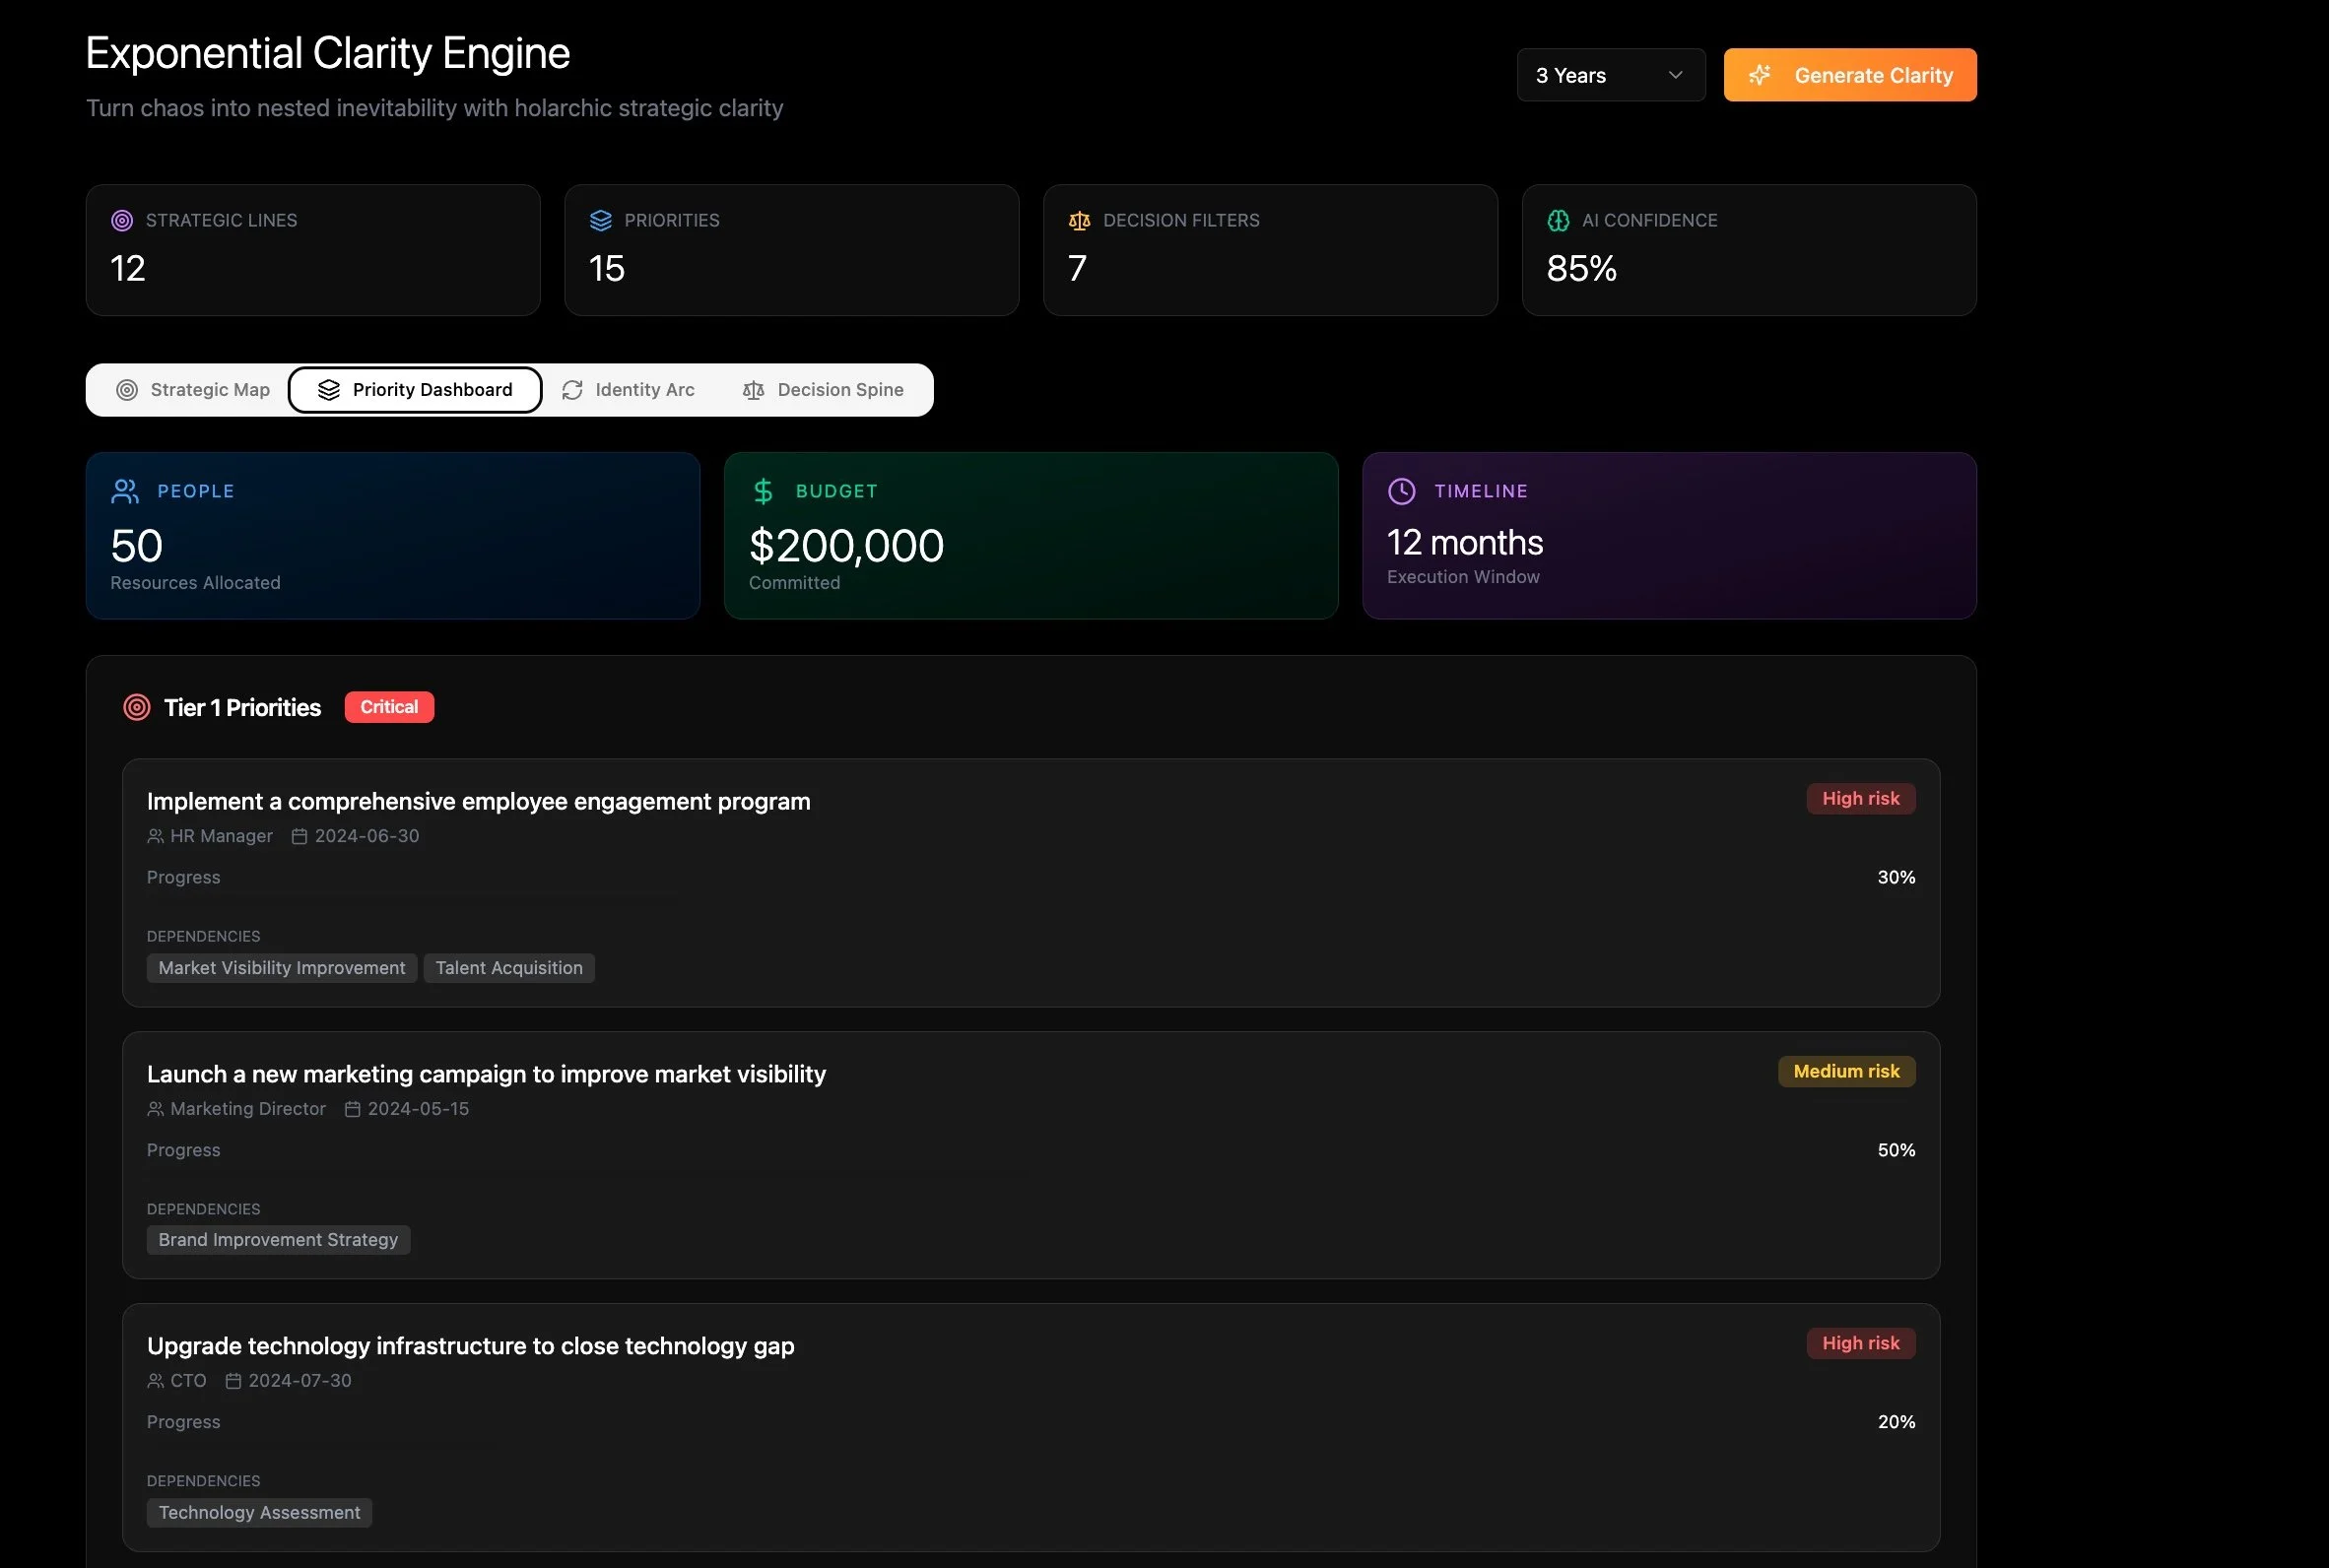This screenshot has width=2329, height=1568.
Task: Click the Medium risk badge on marketing campaign
Action: [x=1845, y=1071]
